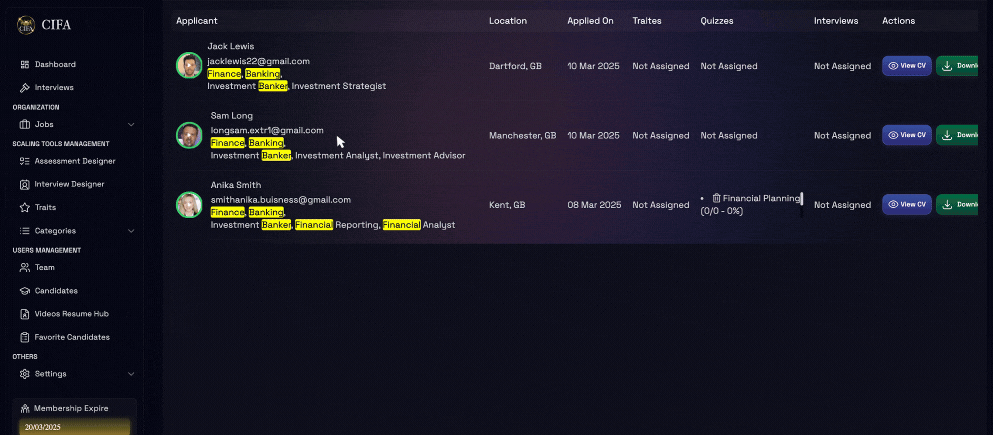
Task: Expand the Categories submenu
Action: 131,231
